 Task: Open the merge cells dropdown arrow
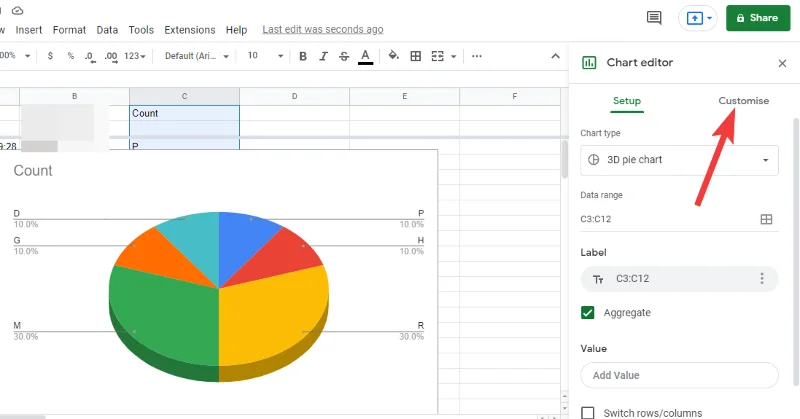click(x=454, y=56)
